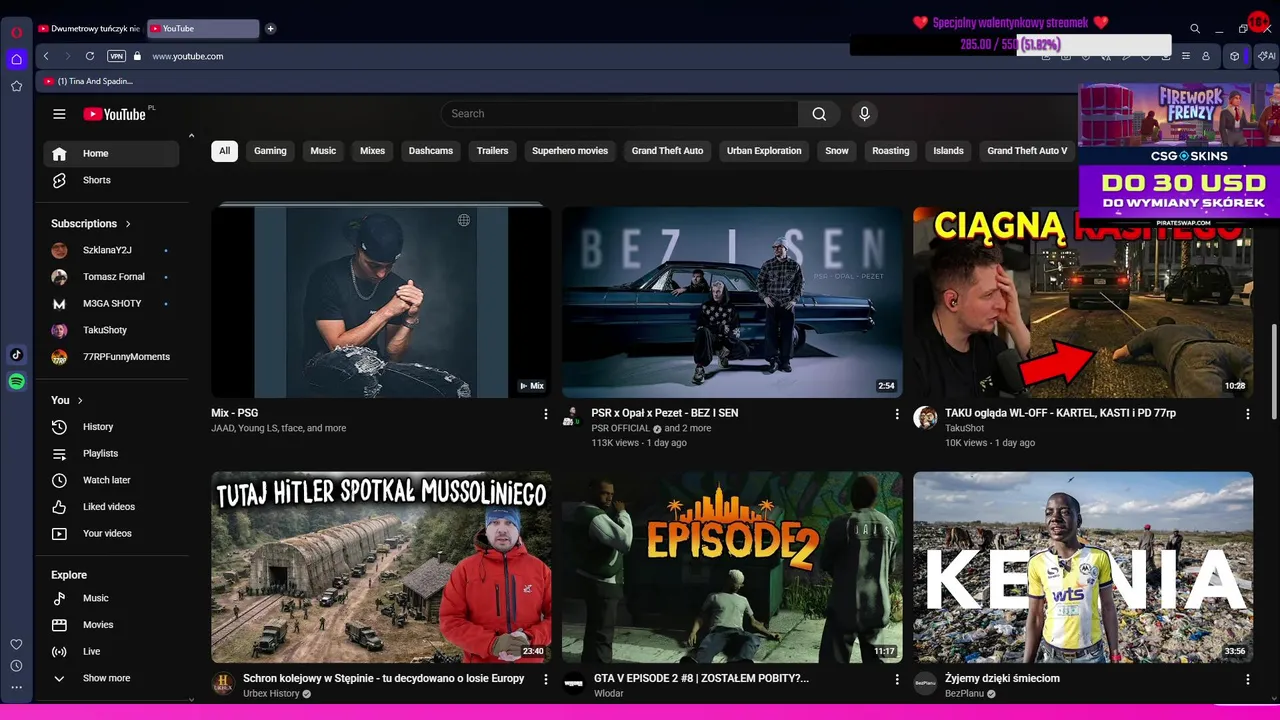The image size is (1280, 720).
Task: Select the All filter chip
Action: tap(224, 151)
